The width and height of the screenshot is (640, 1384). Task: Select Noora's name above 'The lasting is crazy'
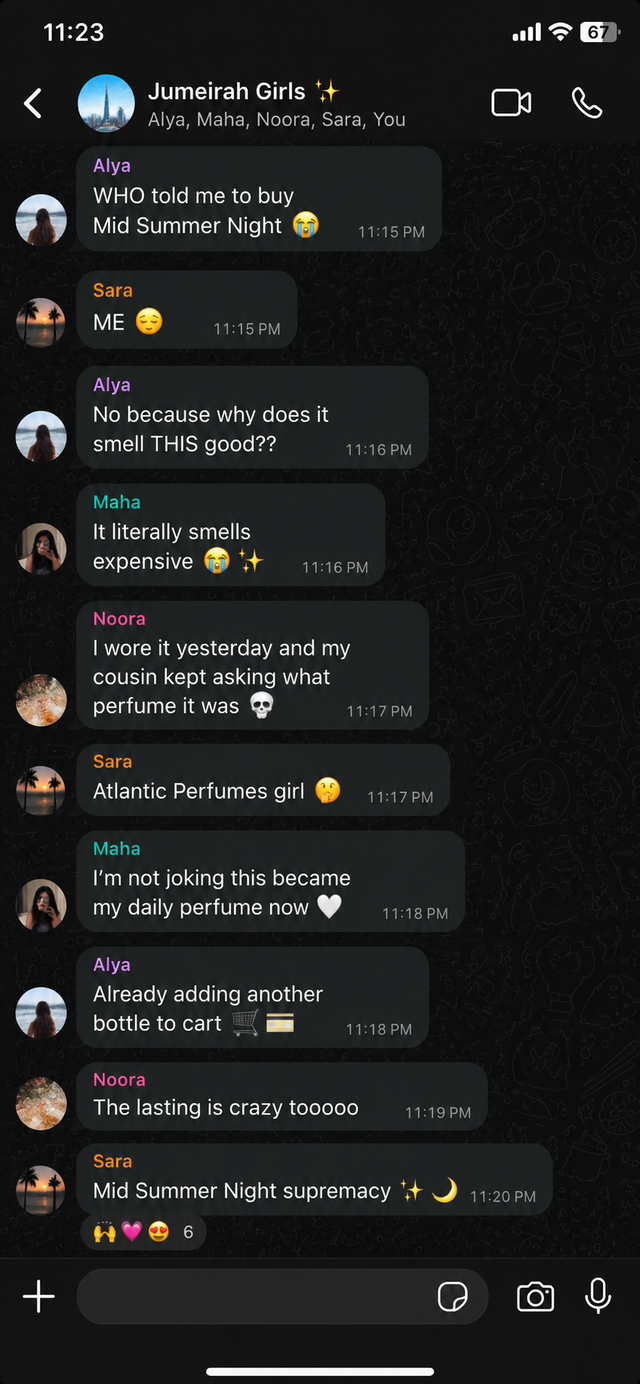click(x=119, y=1080)
